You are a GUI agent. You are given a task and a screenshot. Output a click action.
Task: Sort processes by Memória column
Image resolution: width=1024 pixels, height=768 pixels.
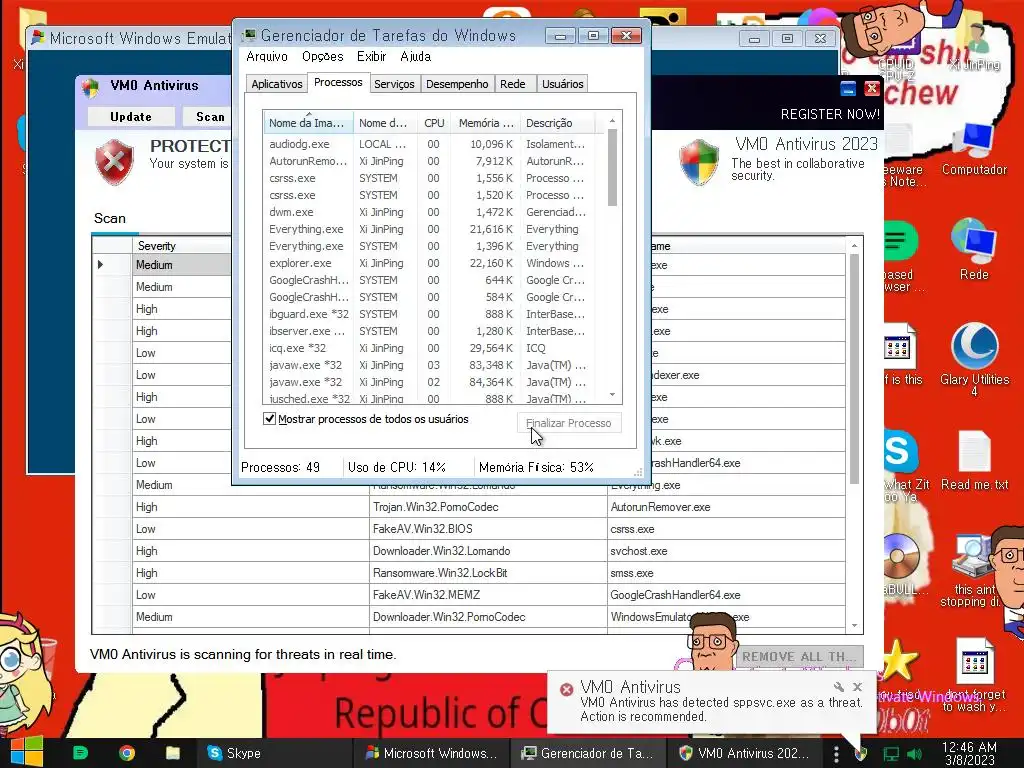click(485, 123)
